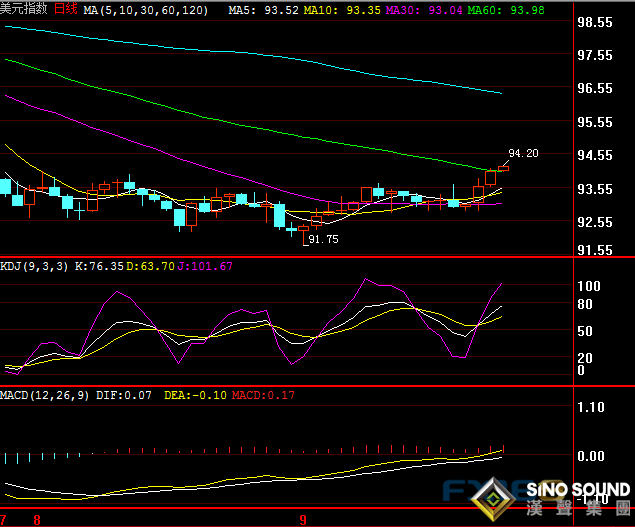Click the 91.75 low price marker
The height and width of the screenshot is (527, 635).
(x=323, y=240)
